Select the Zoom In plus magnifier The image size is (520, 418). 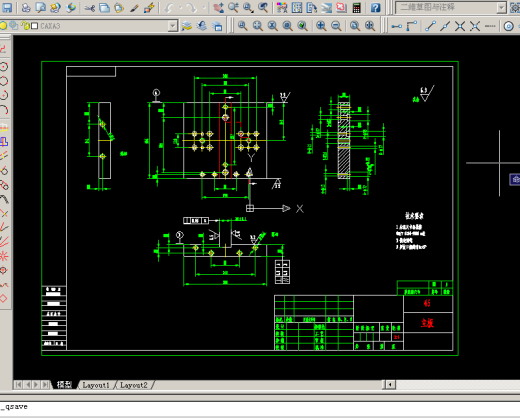point(321,26)
